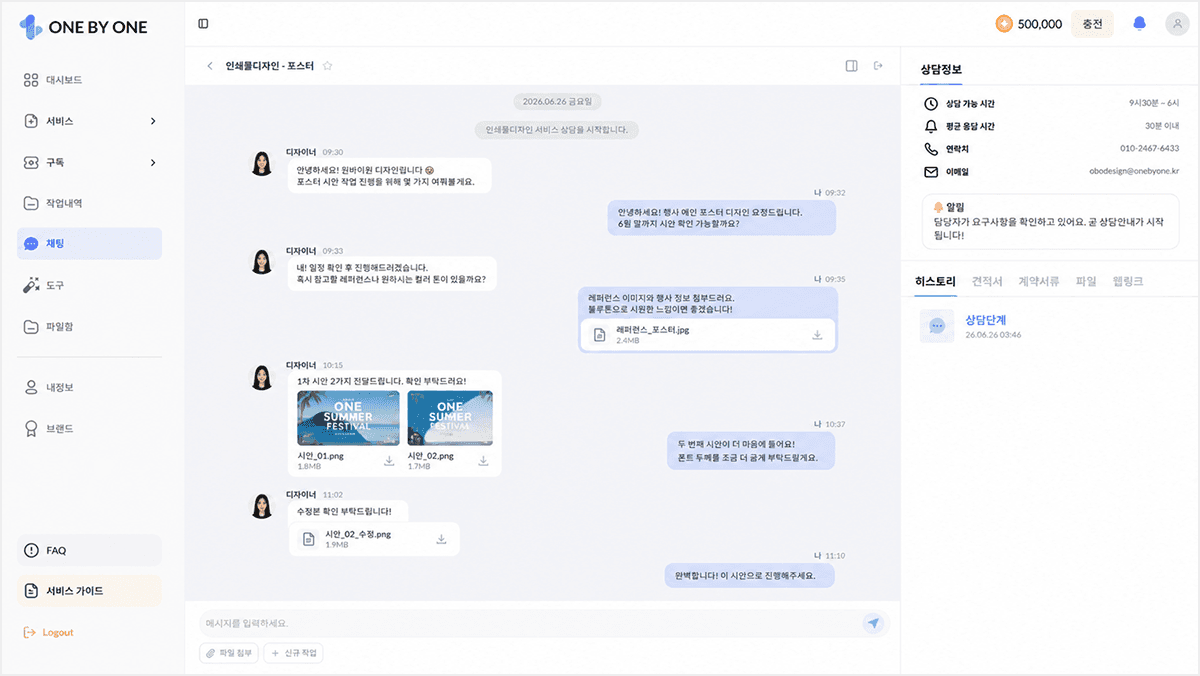
Task: Click the message input field
Action: coord(530,623)
